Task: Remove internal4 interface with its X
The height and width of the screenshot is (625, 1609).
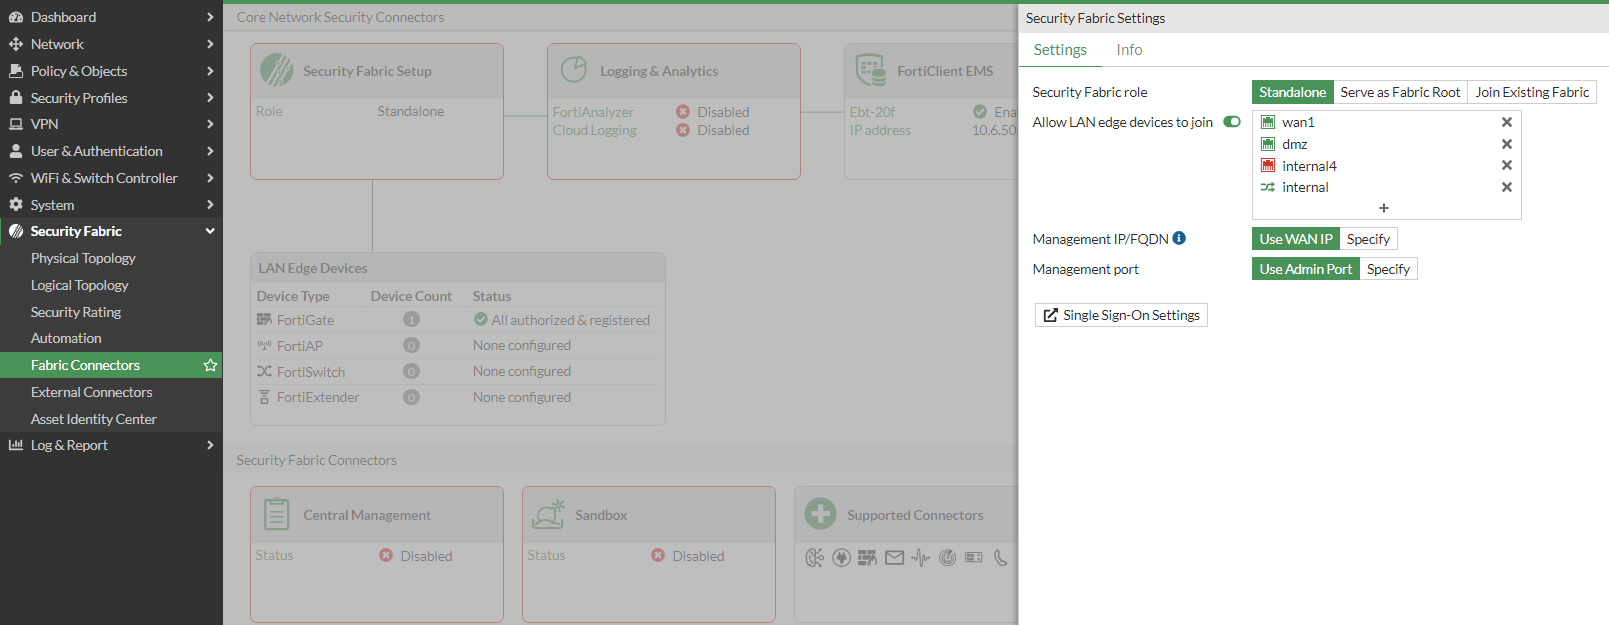Action: pos(1507,165)
